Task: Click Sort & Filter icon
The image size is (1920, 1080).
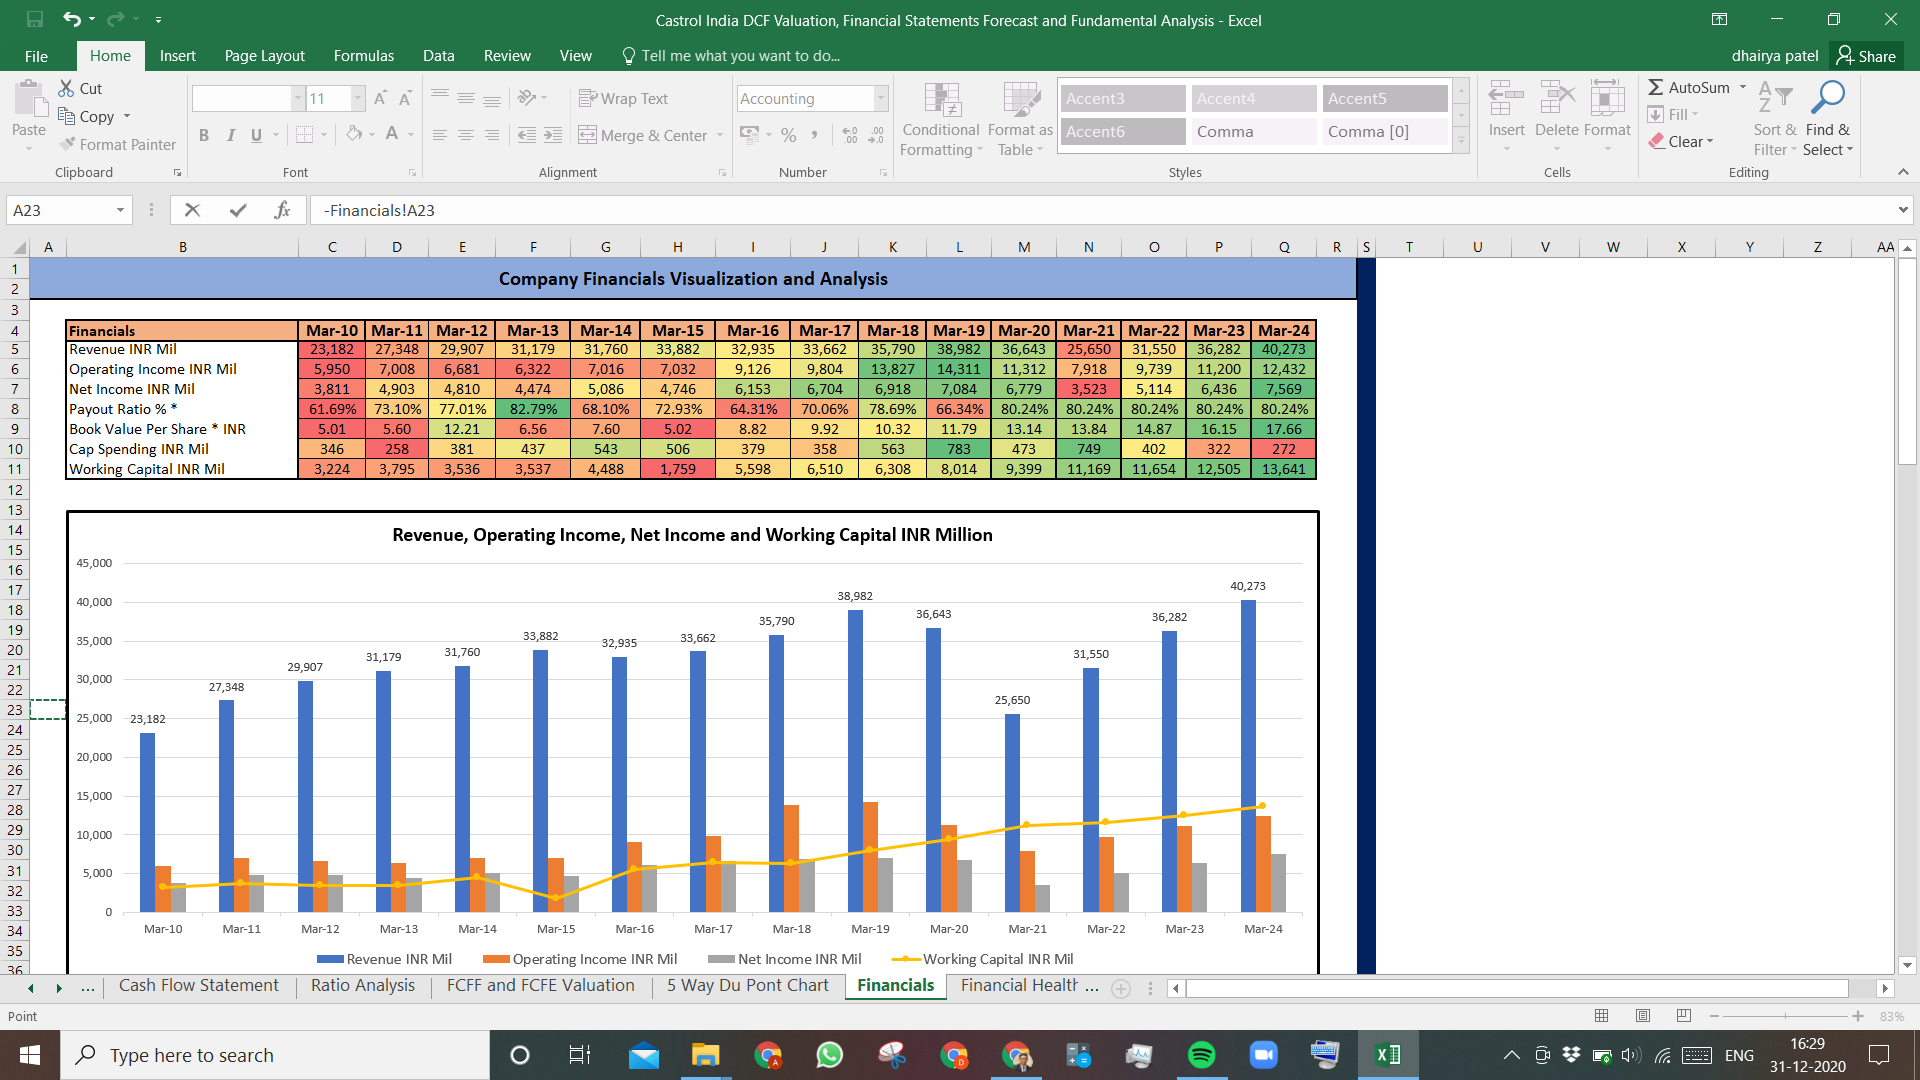Action: 1774,98
